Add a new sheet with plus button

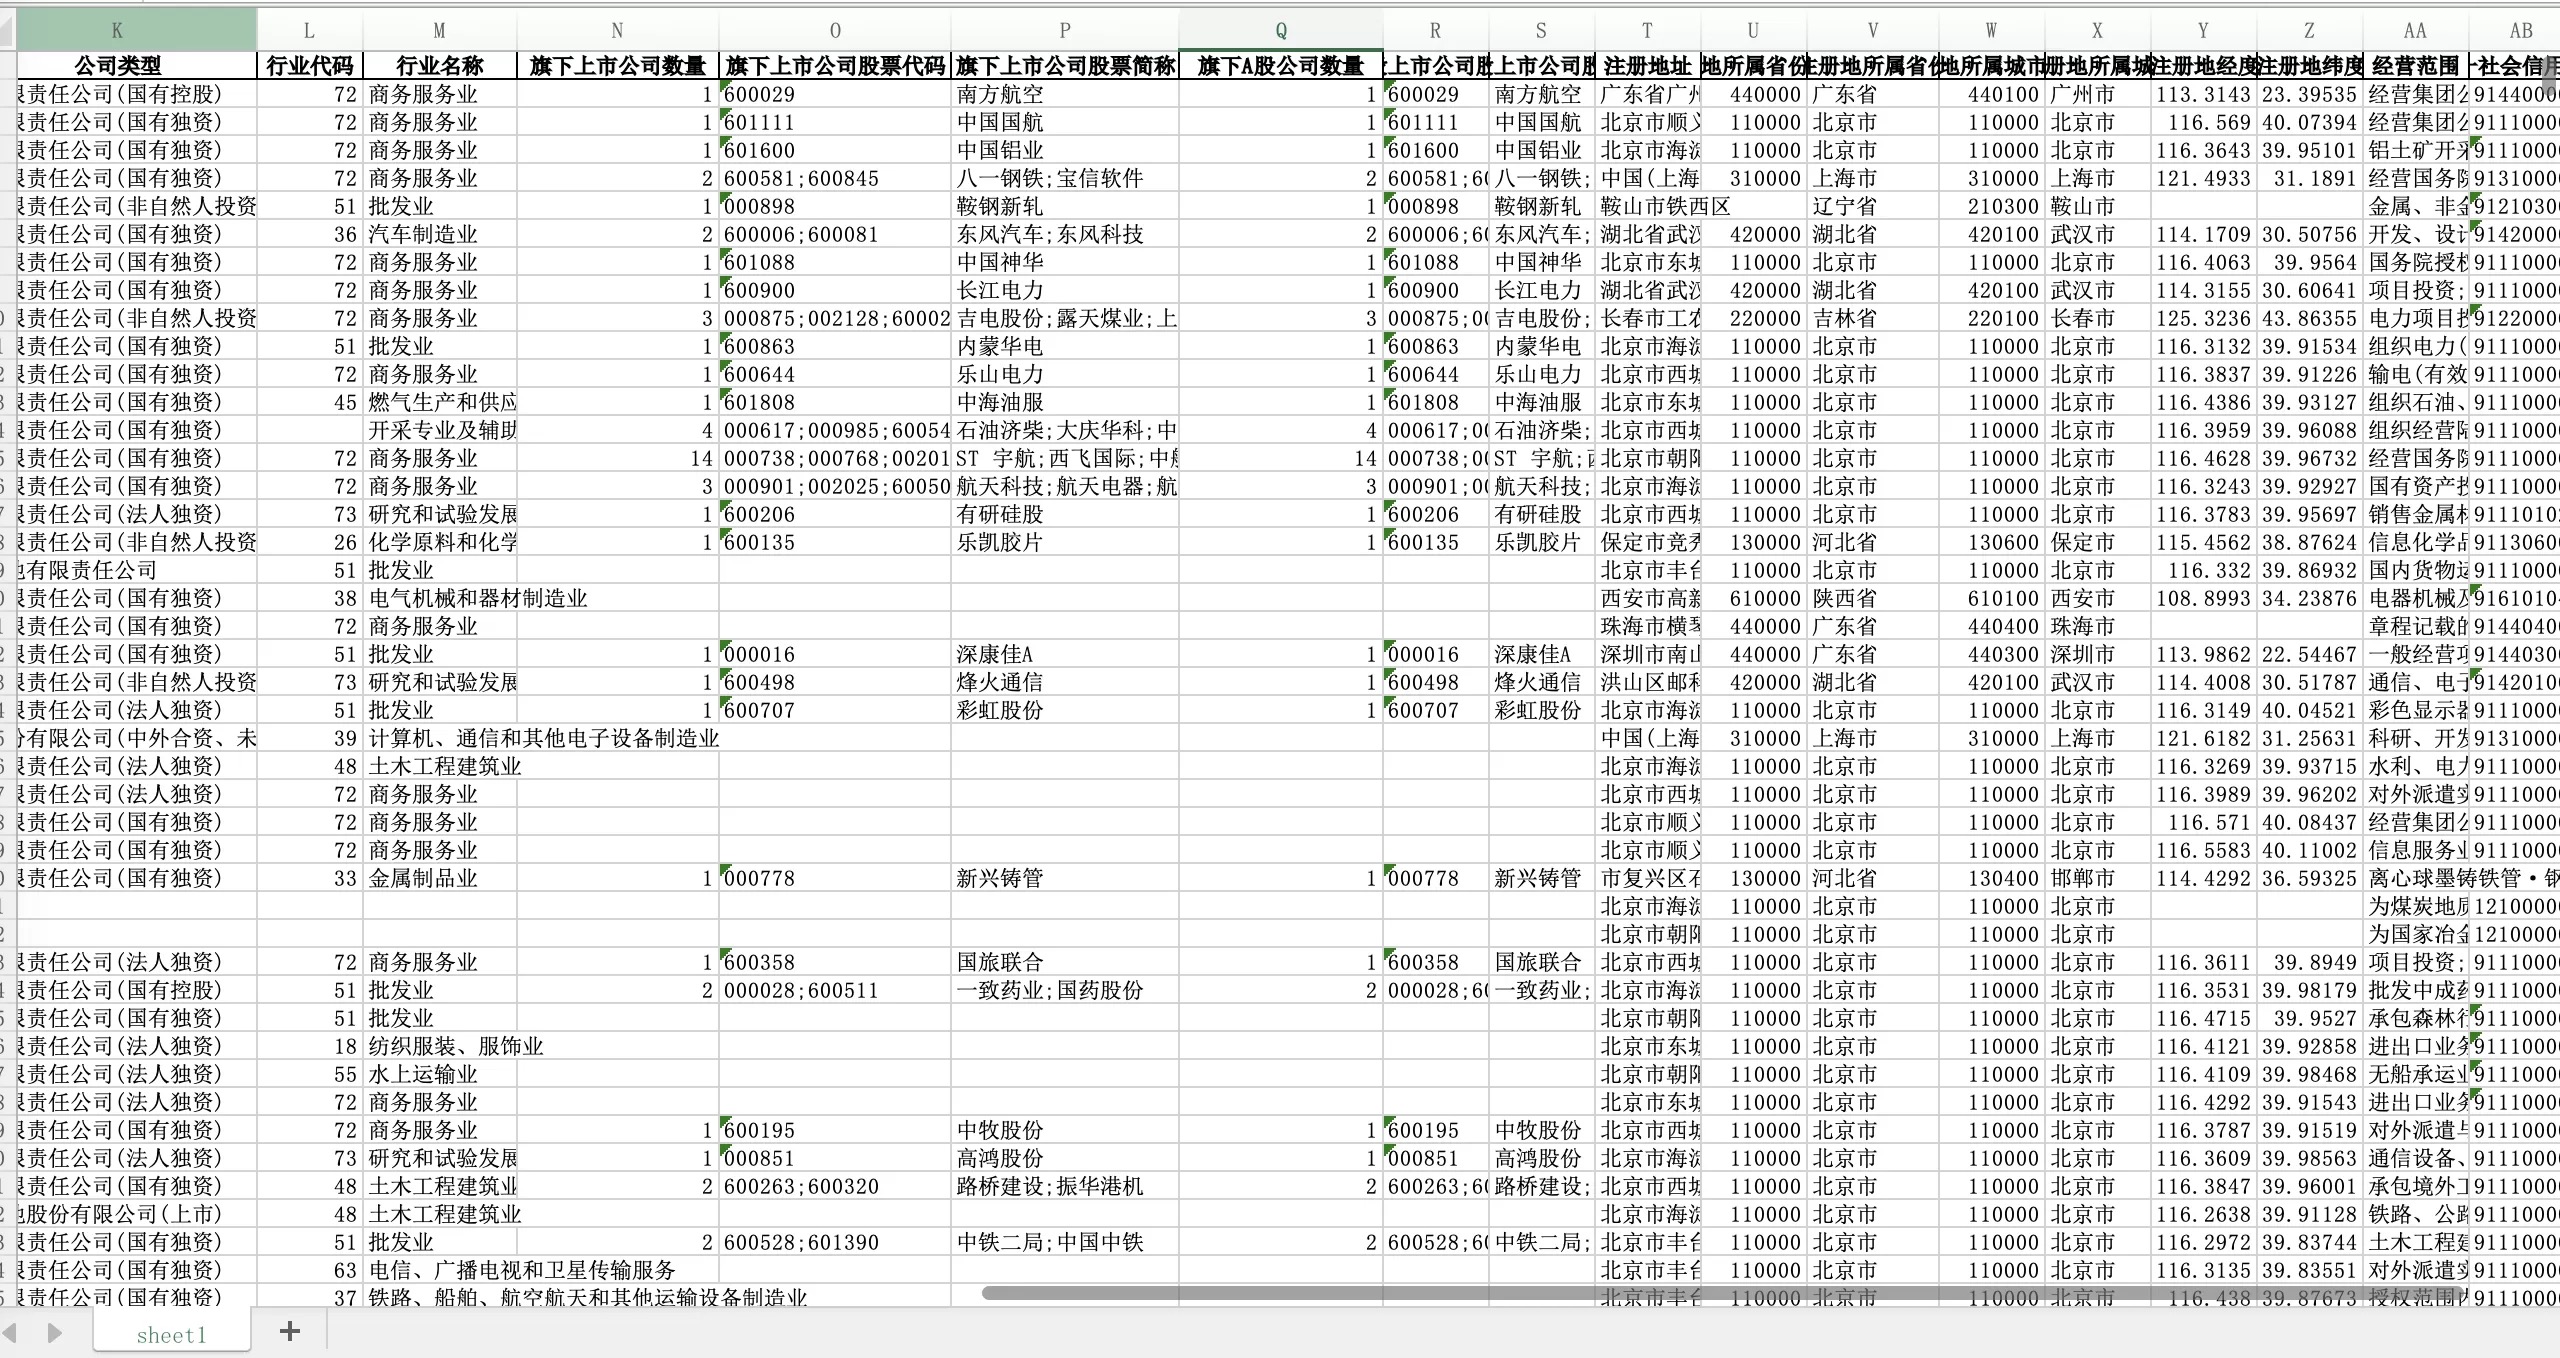tap(290, 1331)
